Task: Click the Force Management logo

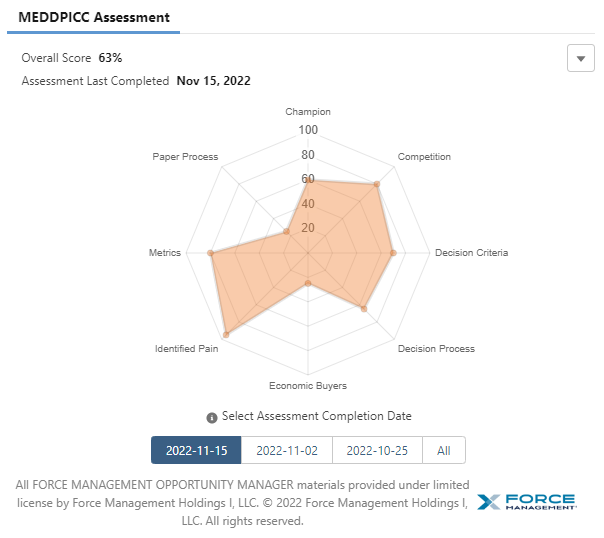Action: tap(526, 502)
